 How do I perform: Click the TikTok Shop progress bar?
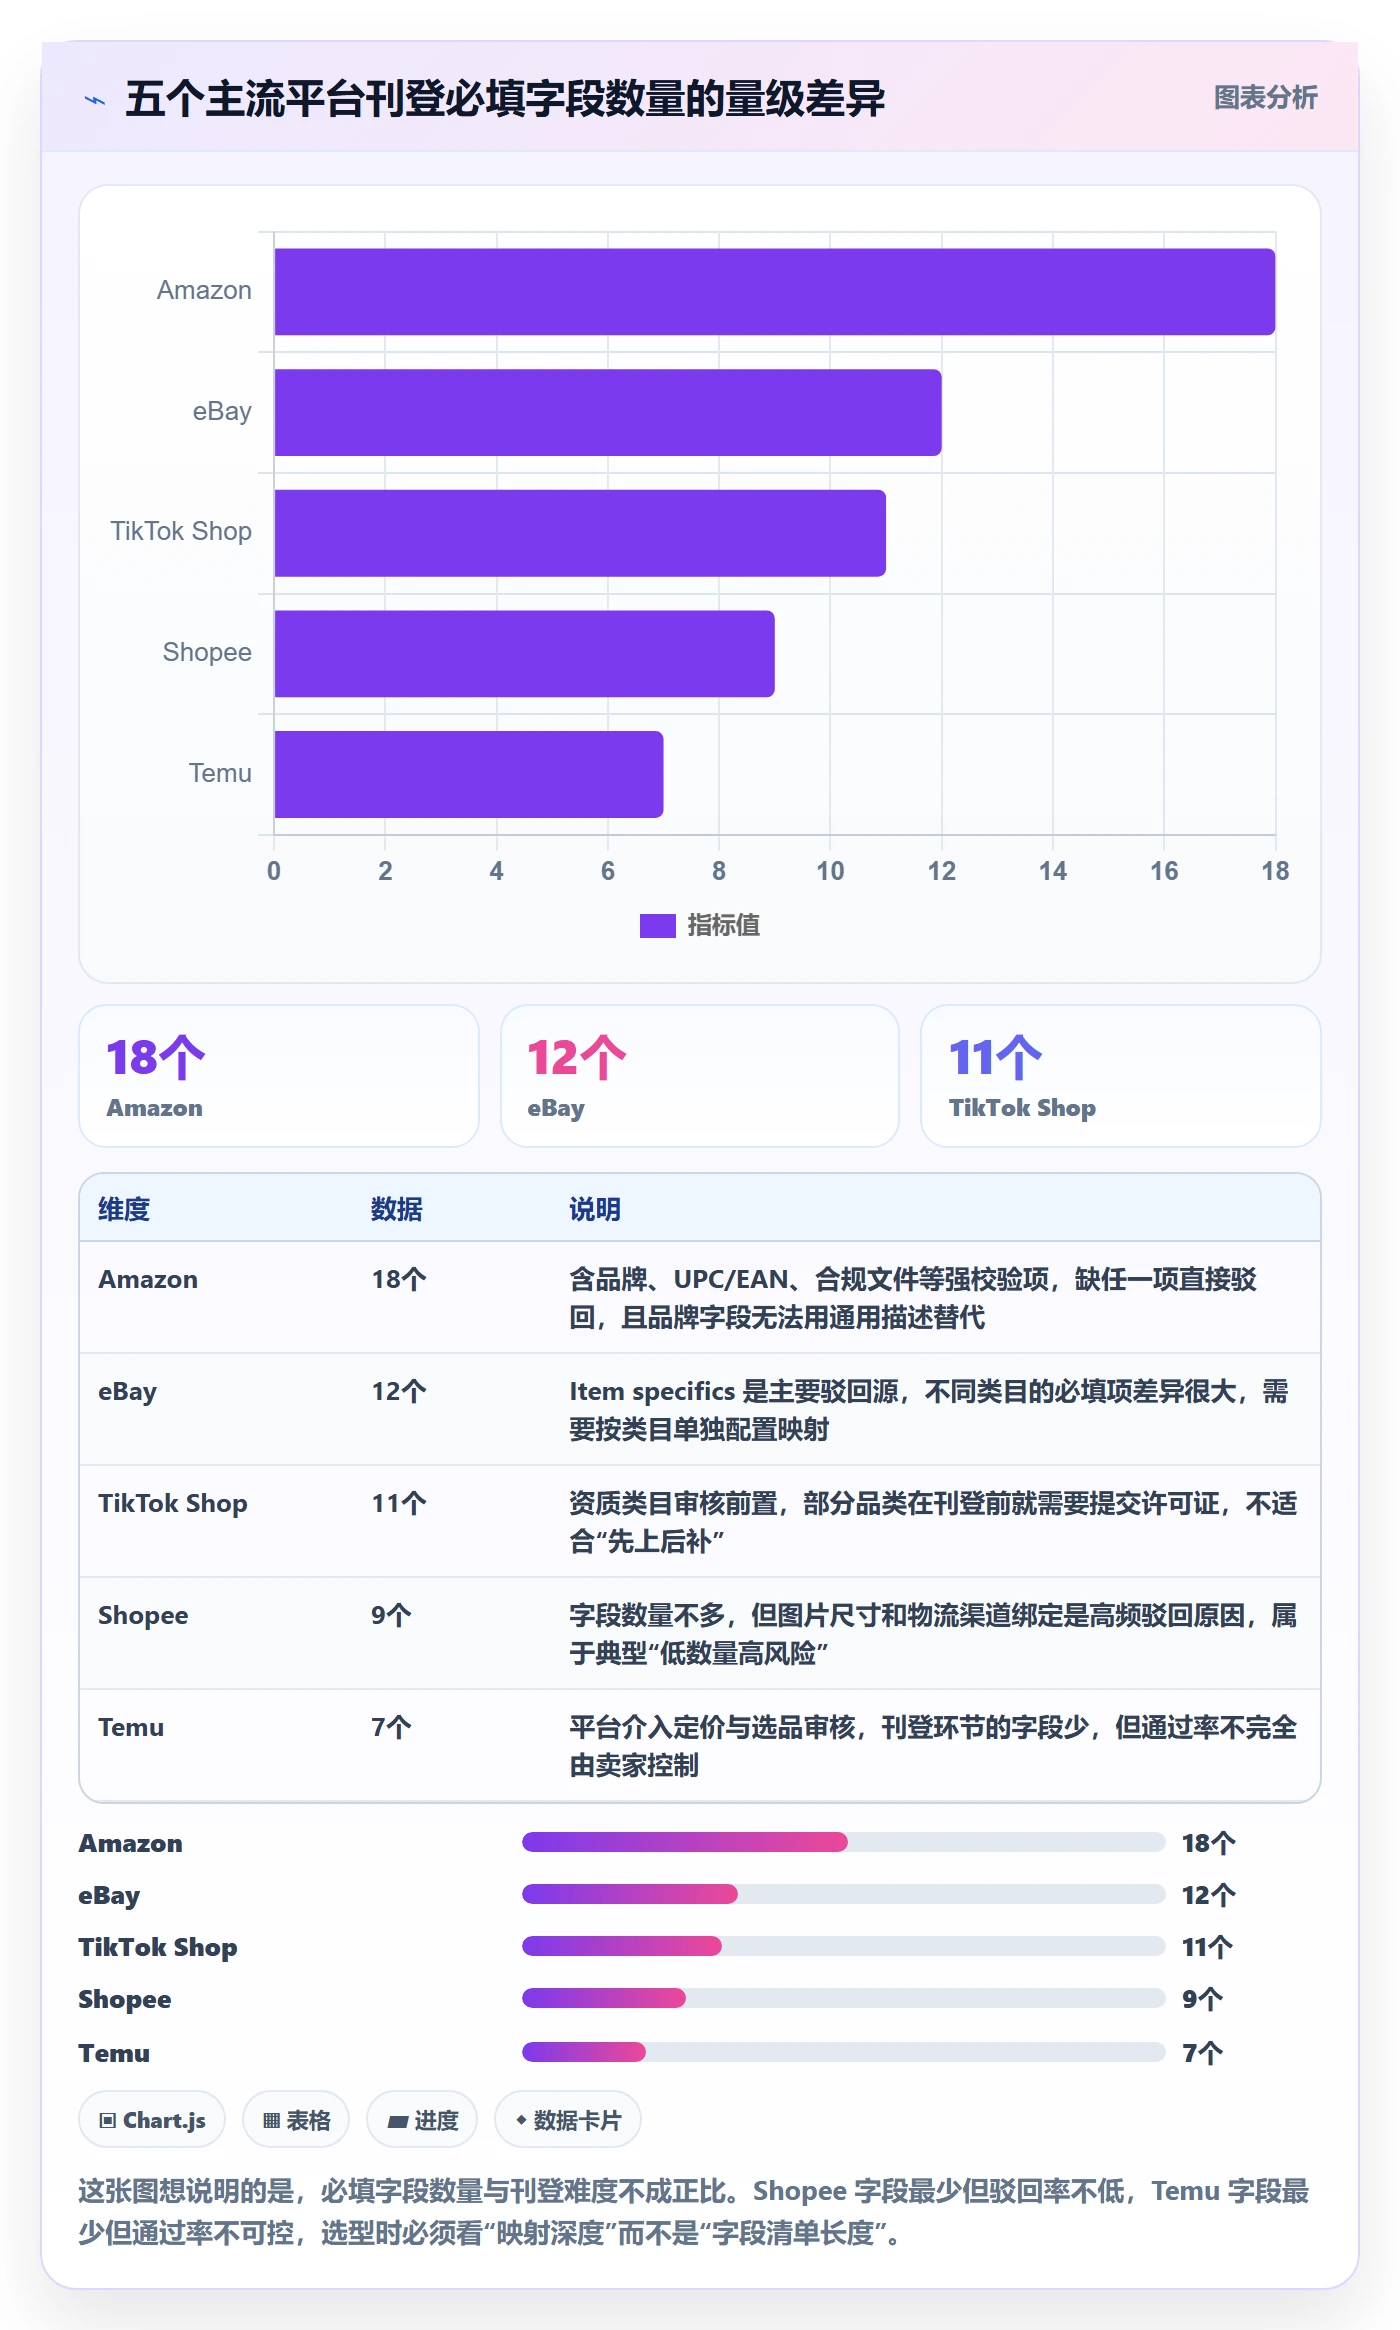coord(844,1946)
